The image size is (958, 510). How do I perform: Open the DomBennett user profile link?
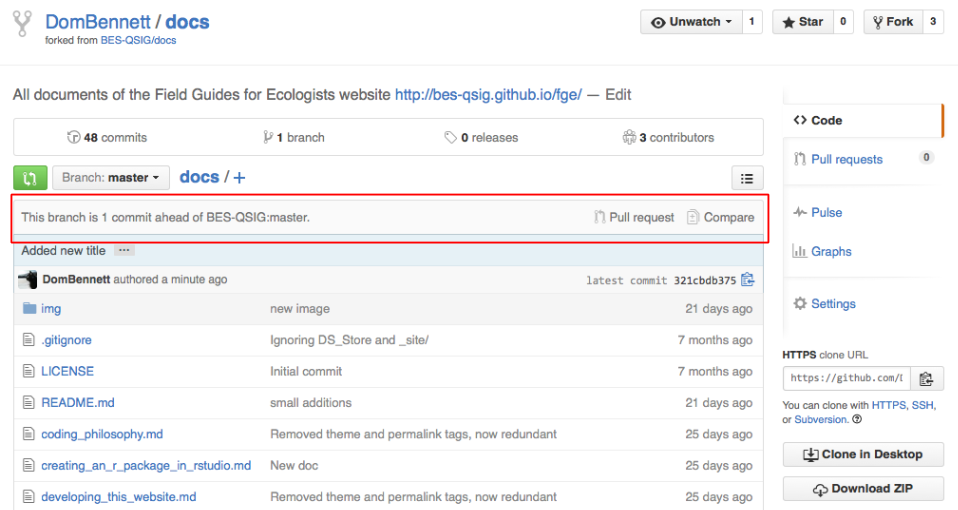pos(98,21)
